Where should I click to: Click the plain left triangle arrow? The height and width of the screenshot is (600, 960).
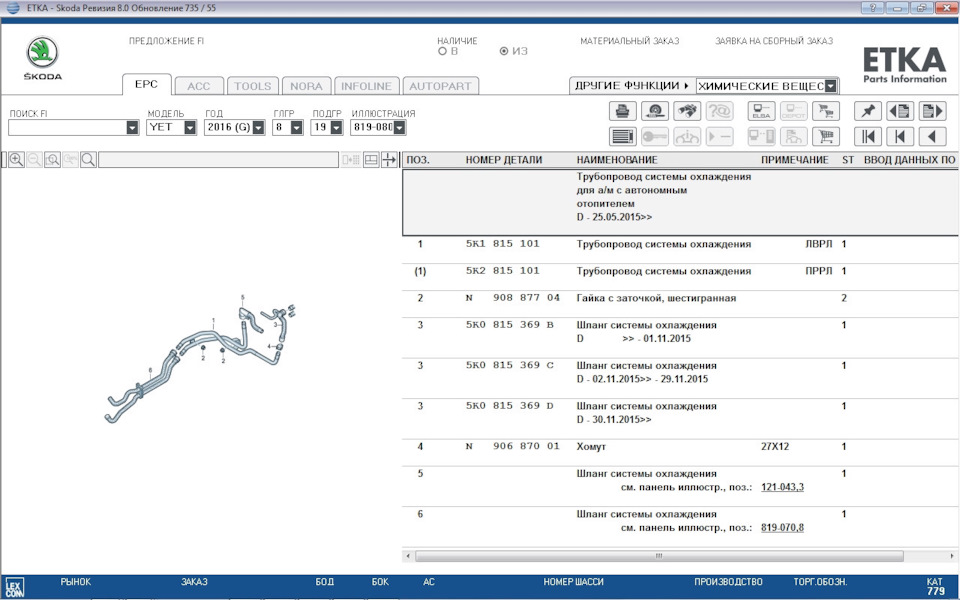click(x=932, y=136)
